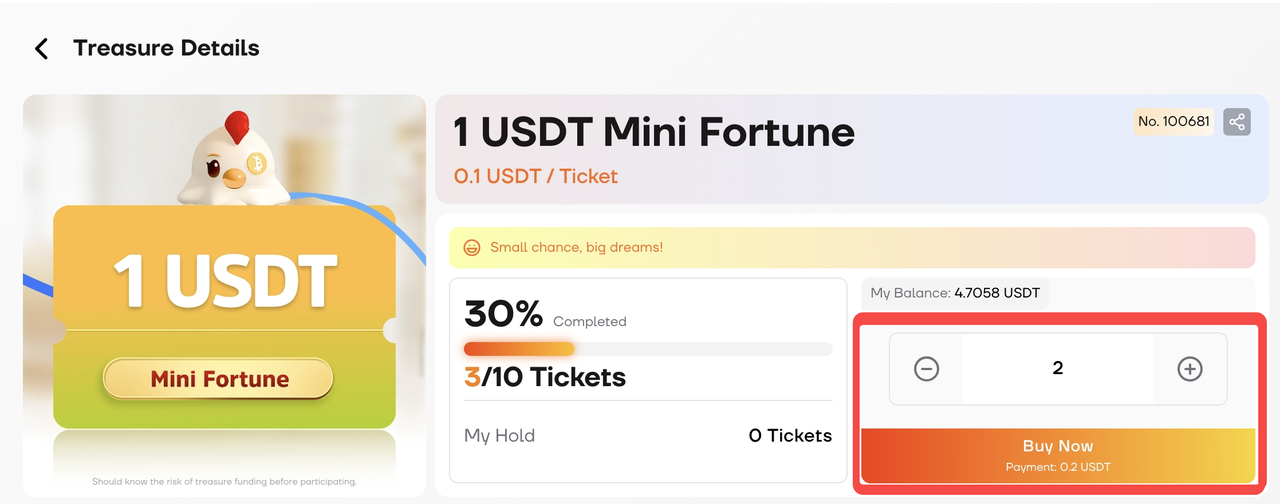Go back using the left arrow
Viewport: 1280px width, 504px height.
tap(41, 48)
